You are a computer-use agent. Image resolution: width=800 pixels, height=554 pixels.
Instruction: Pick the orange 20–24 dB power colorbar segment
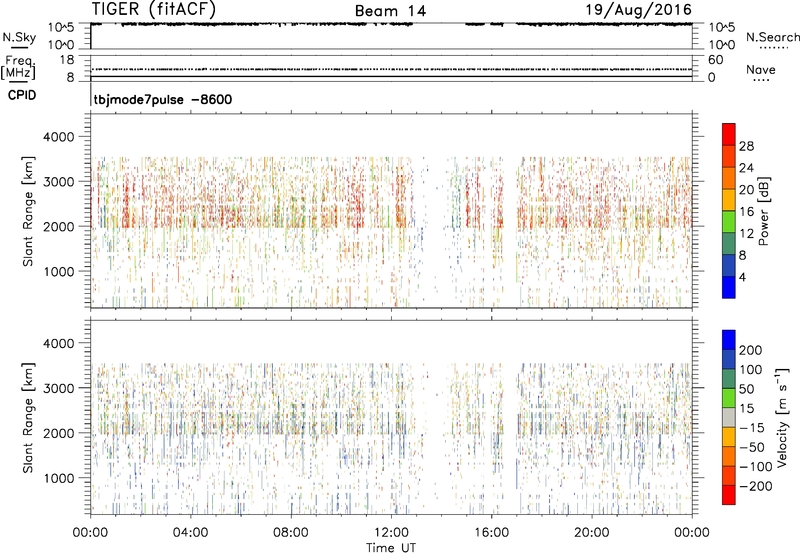coord(729,178)
